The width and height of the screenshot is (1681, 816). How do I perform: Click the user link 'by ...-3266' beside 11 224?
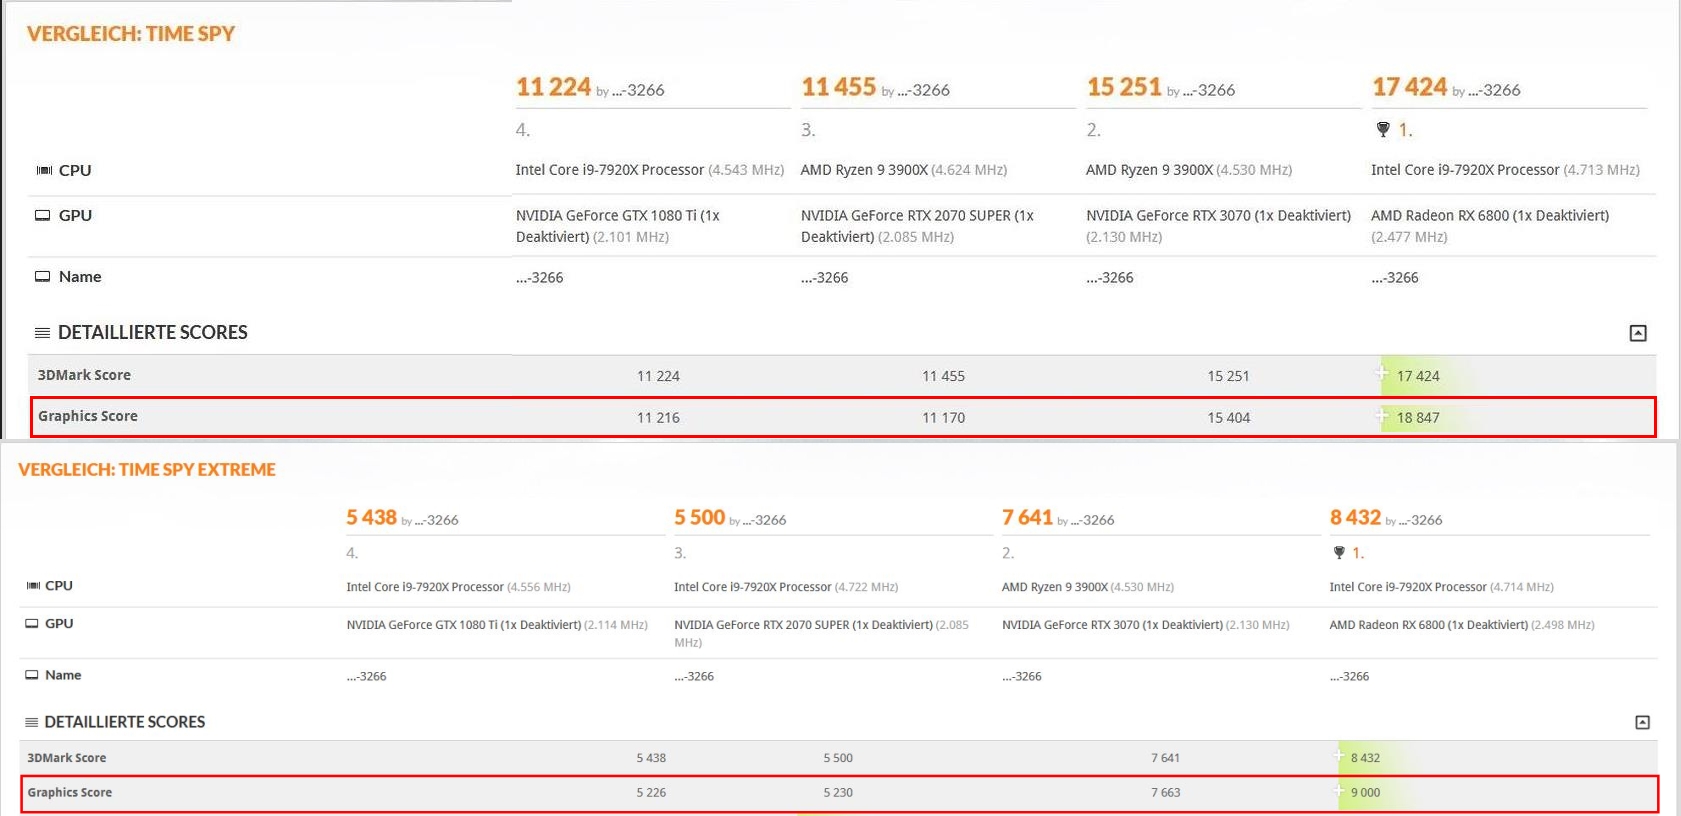[630, 90]
